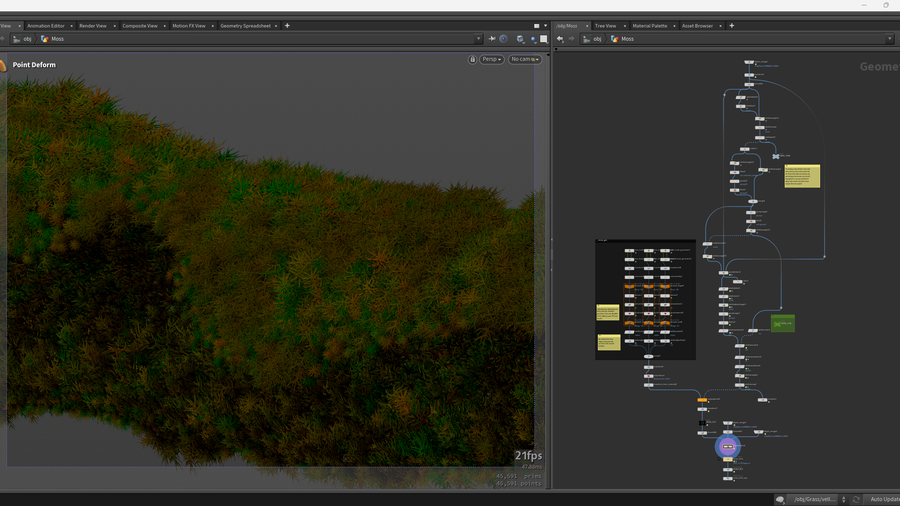Open the Material Palette tab
Screen dimensions: 900x506
(650, 26)
